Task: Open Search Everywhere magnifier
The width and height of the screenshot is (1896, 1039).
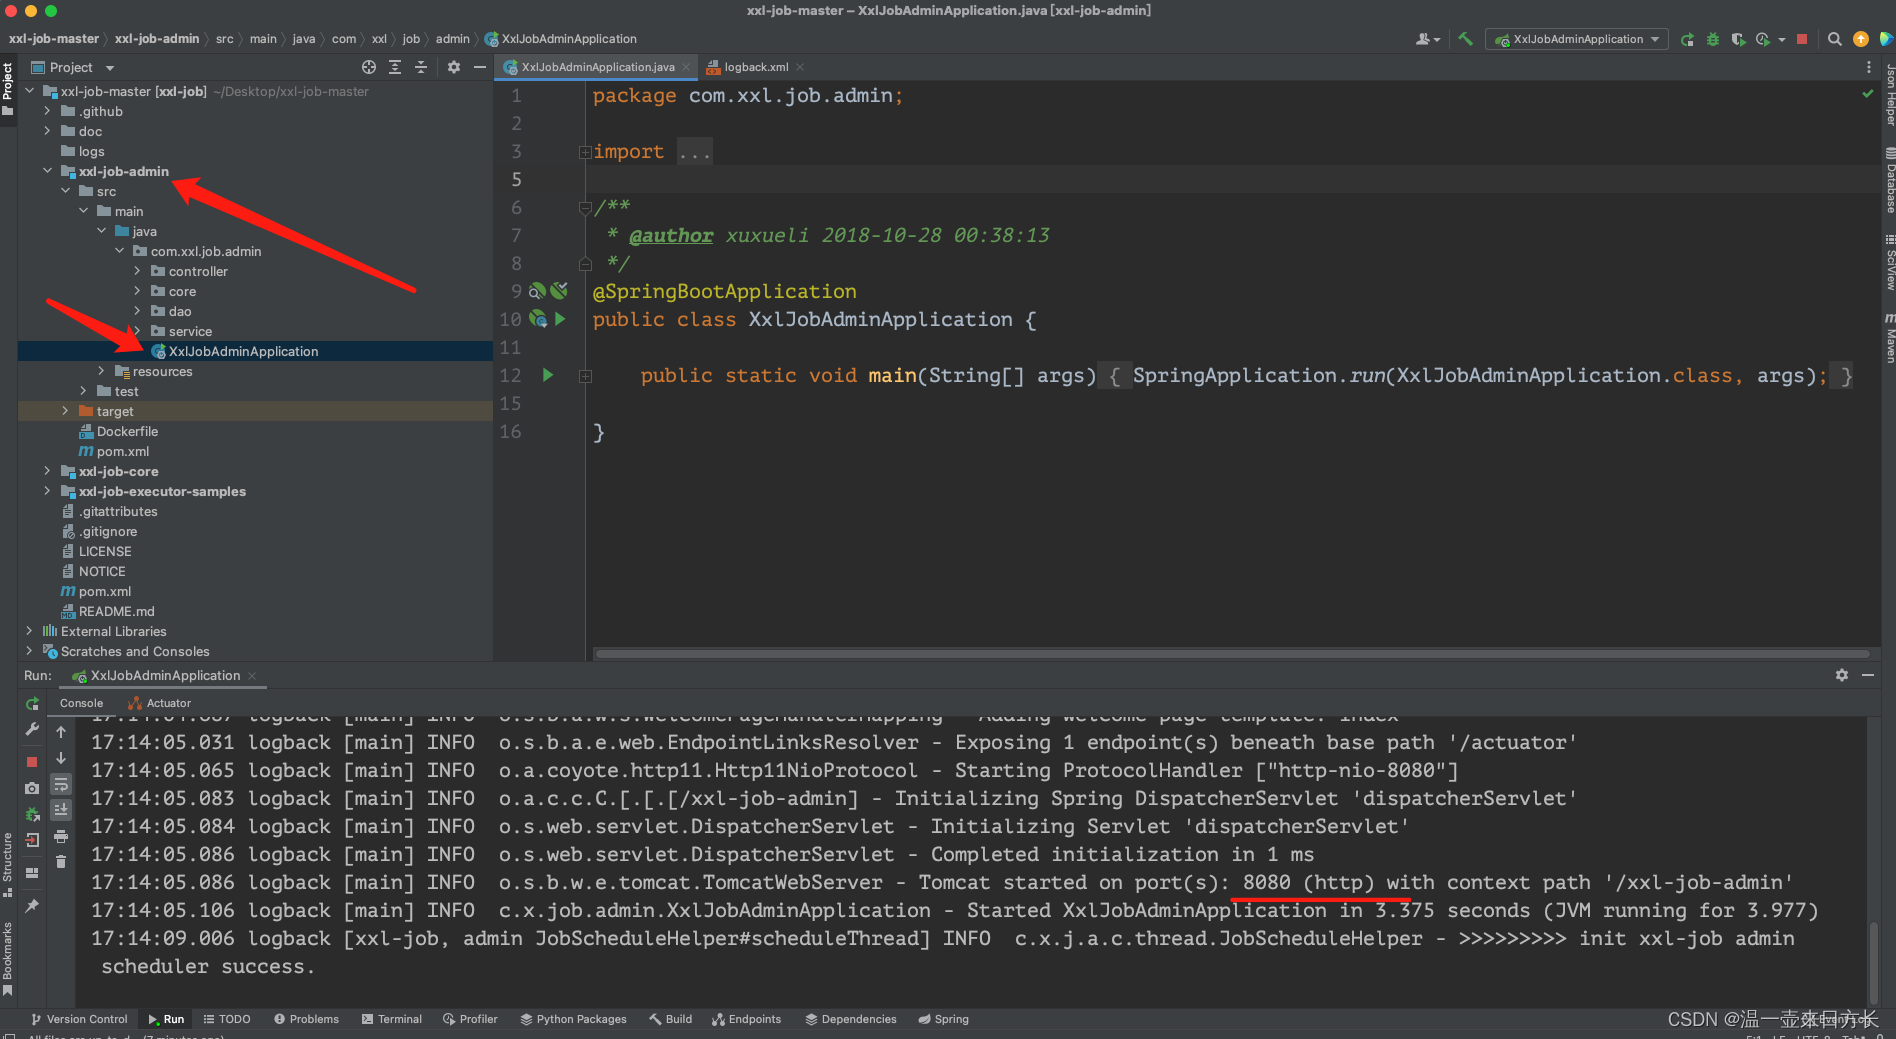Action: [1835, 39]
